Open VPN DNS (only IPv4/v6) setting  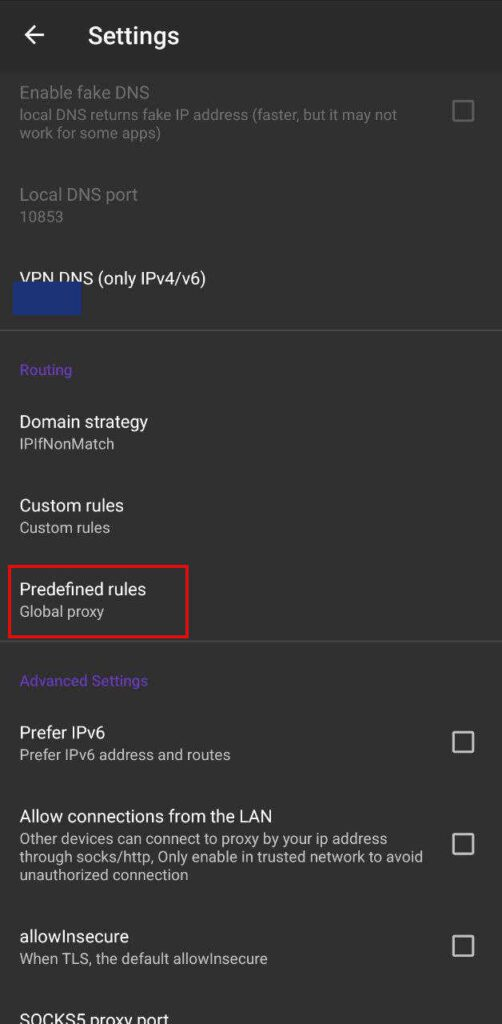click(x=251, y=289)
